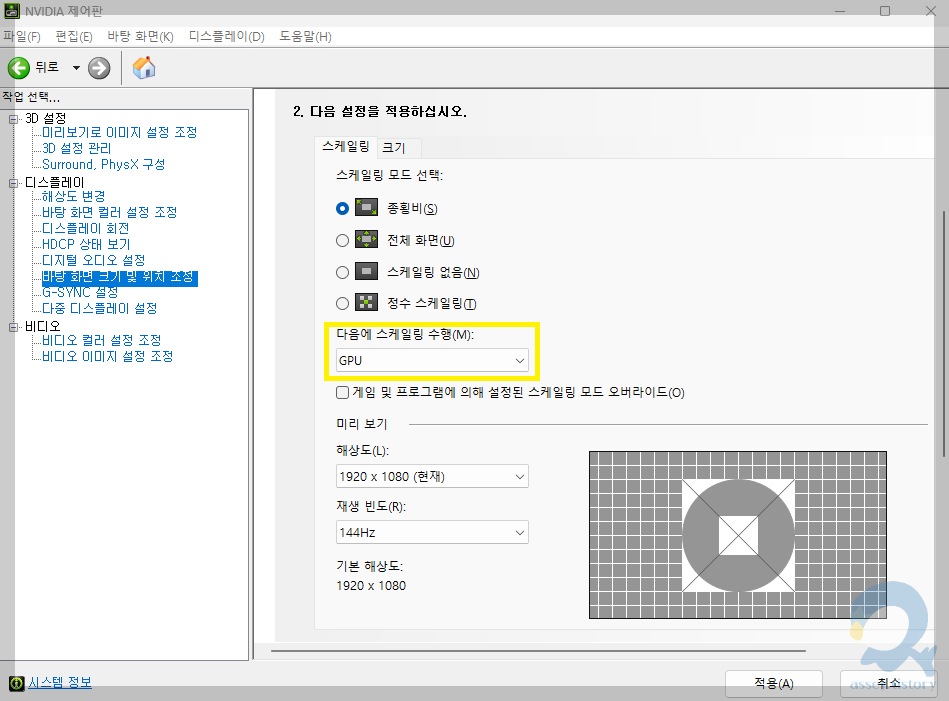Open the 파일(F) menu

[x=22, y=36]
